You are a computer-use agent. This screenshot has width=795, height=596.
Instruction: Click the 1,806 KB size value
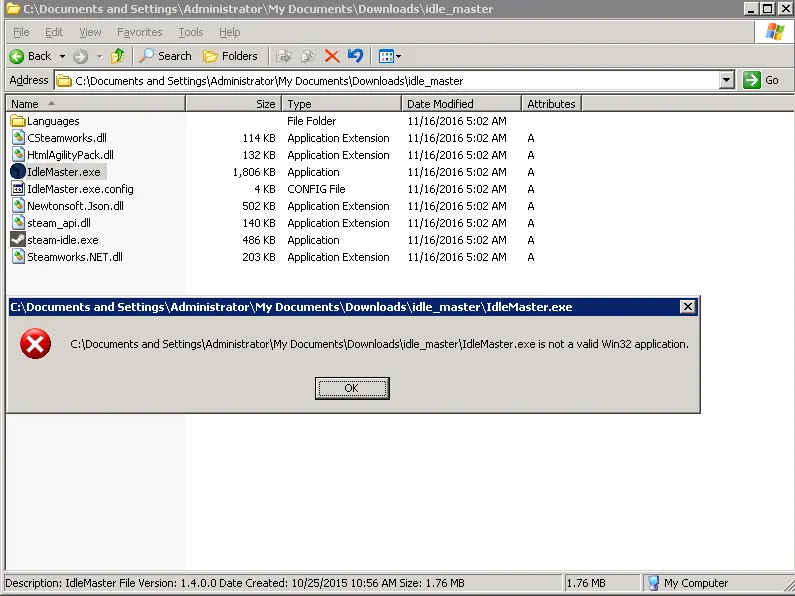[x=254, y=172]
